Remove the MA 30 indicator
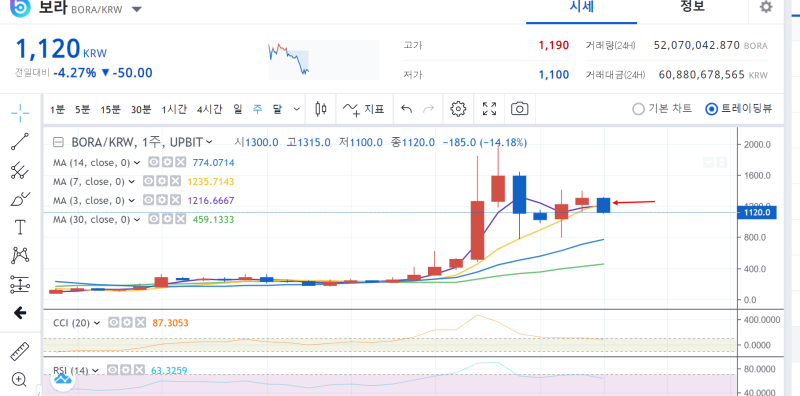This screenshot has height=396, width=800. (x=180, y=219)
